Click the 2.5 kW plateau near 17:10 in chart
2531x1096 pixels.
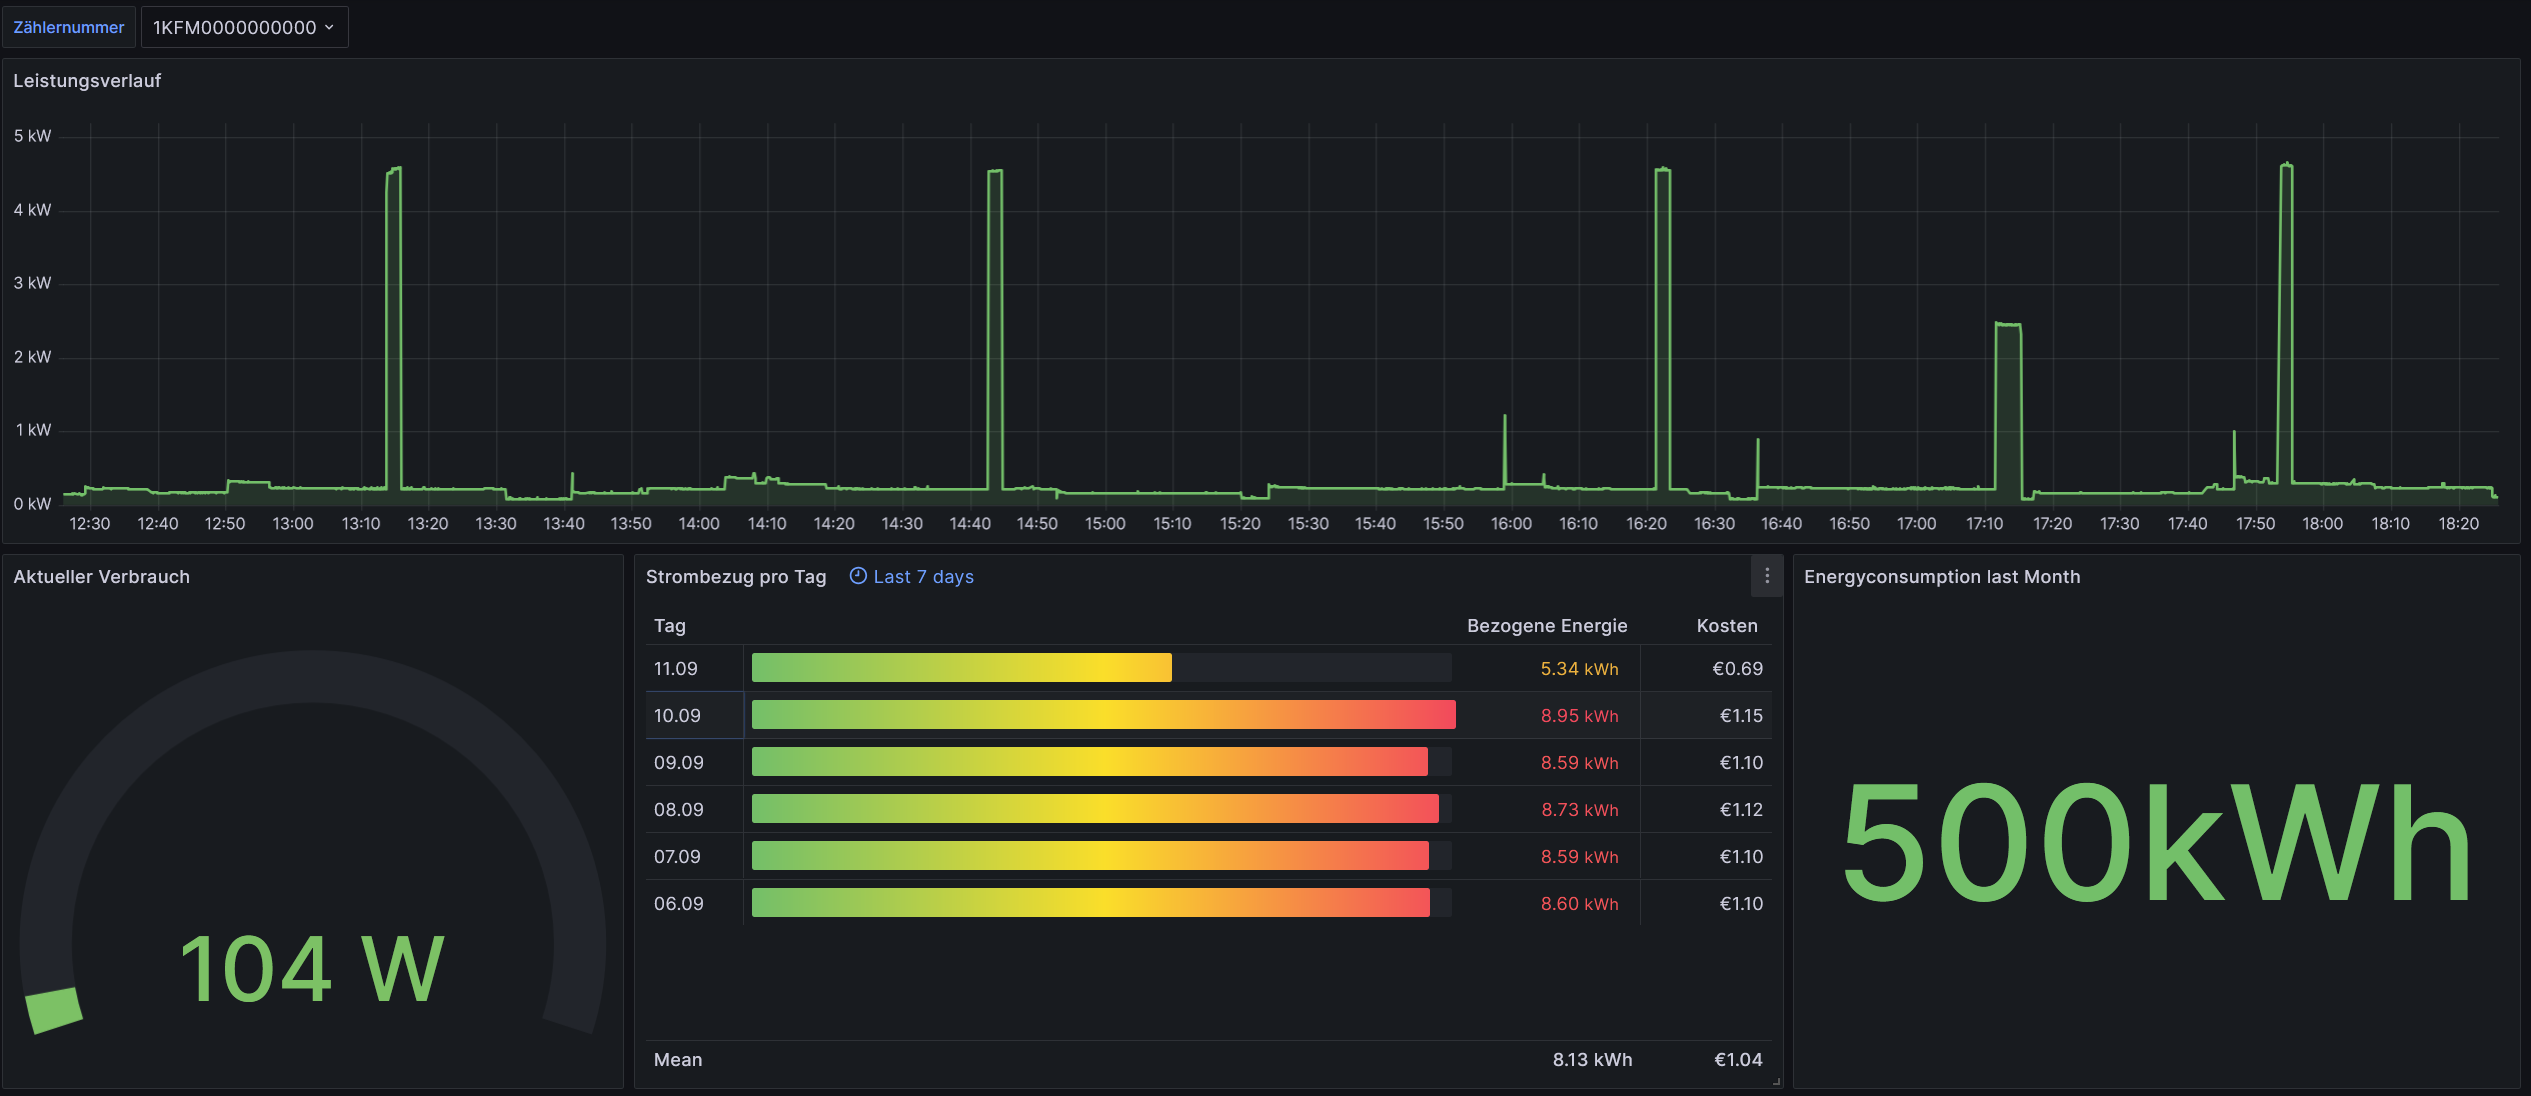pyautogui.click(x=2007, y=324)
